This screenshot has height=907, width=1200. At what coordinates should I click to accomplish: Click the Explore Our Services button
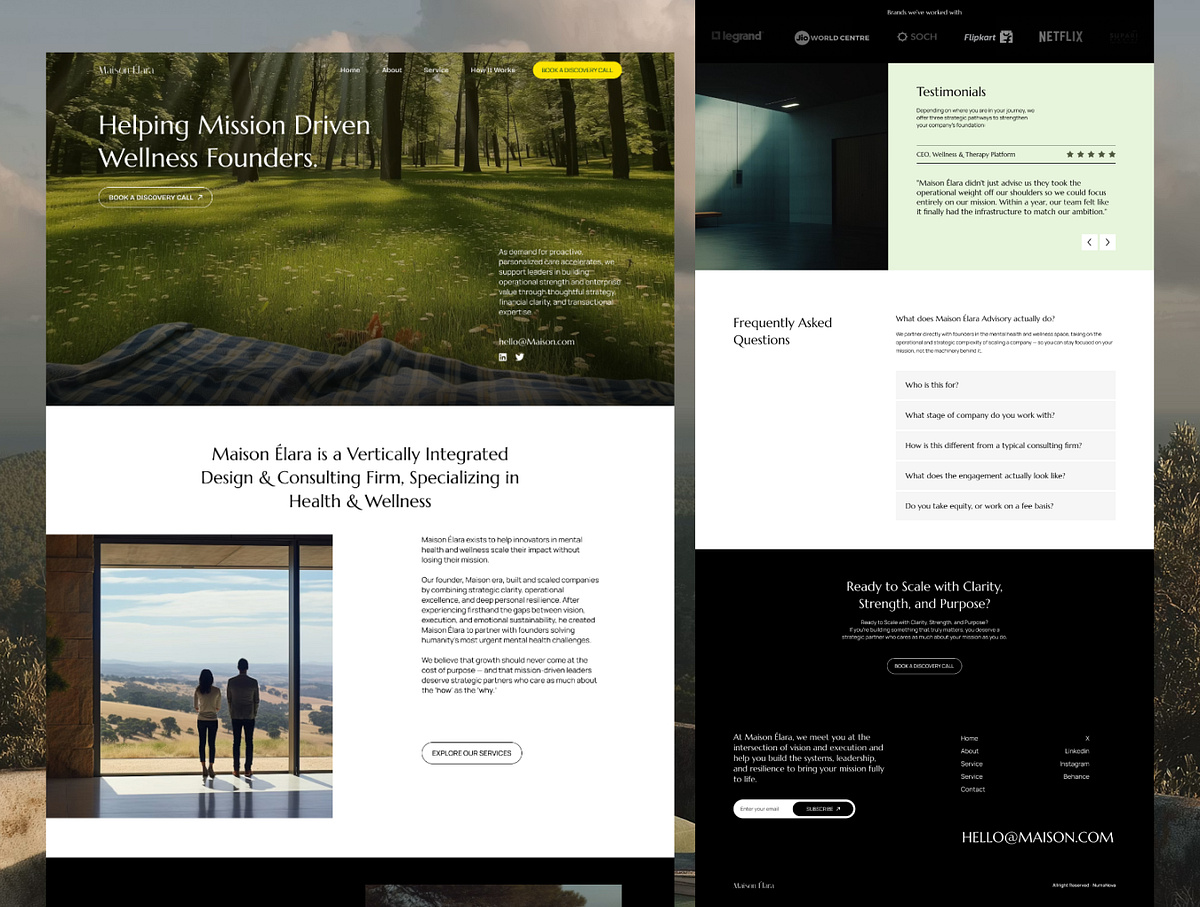pos(472,753)
